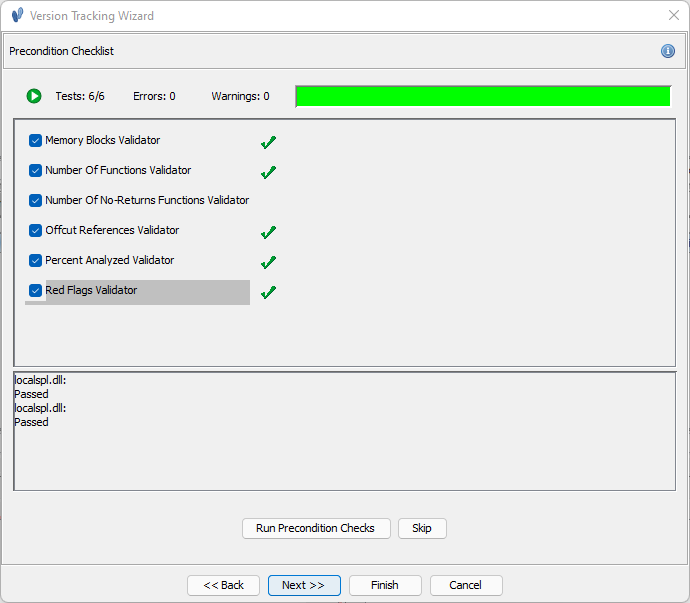Click Warnings: 0 status text
Image resolution: width=690 pixels, height=603 pixels.
coord(240,96)
